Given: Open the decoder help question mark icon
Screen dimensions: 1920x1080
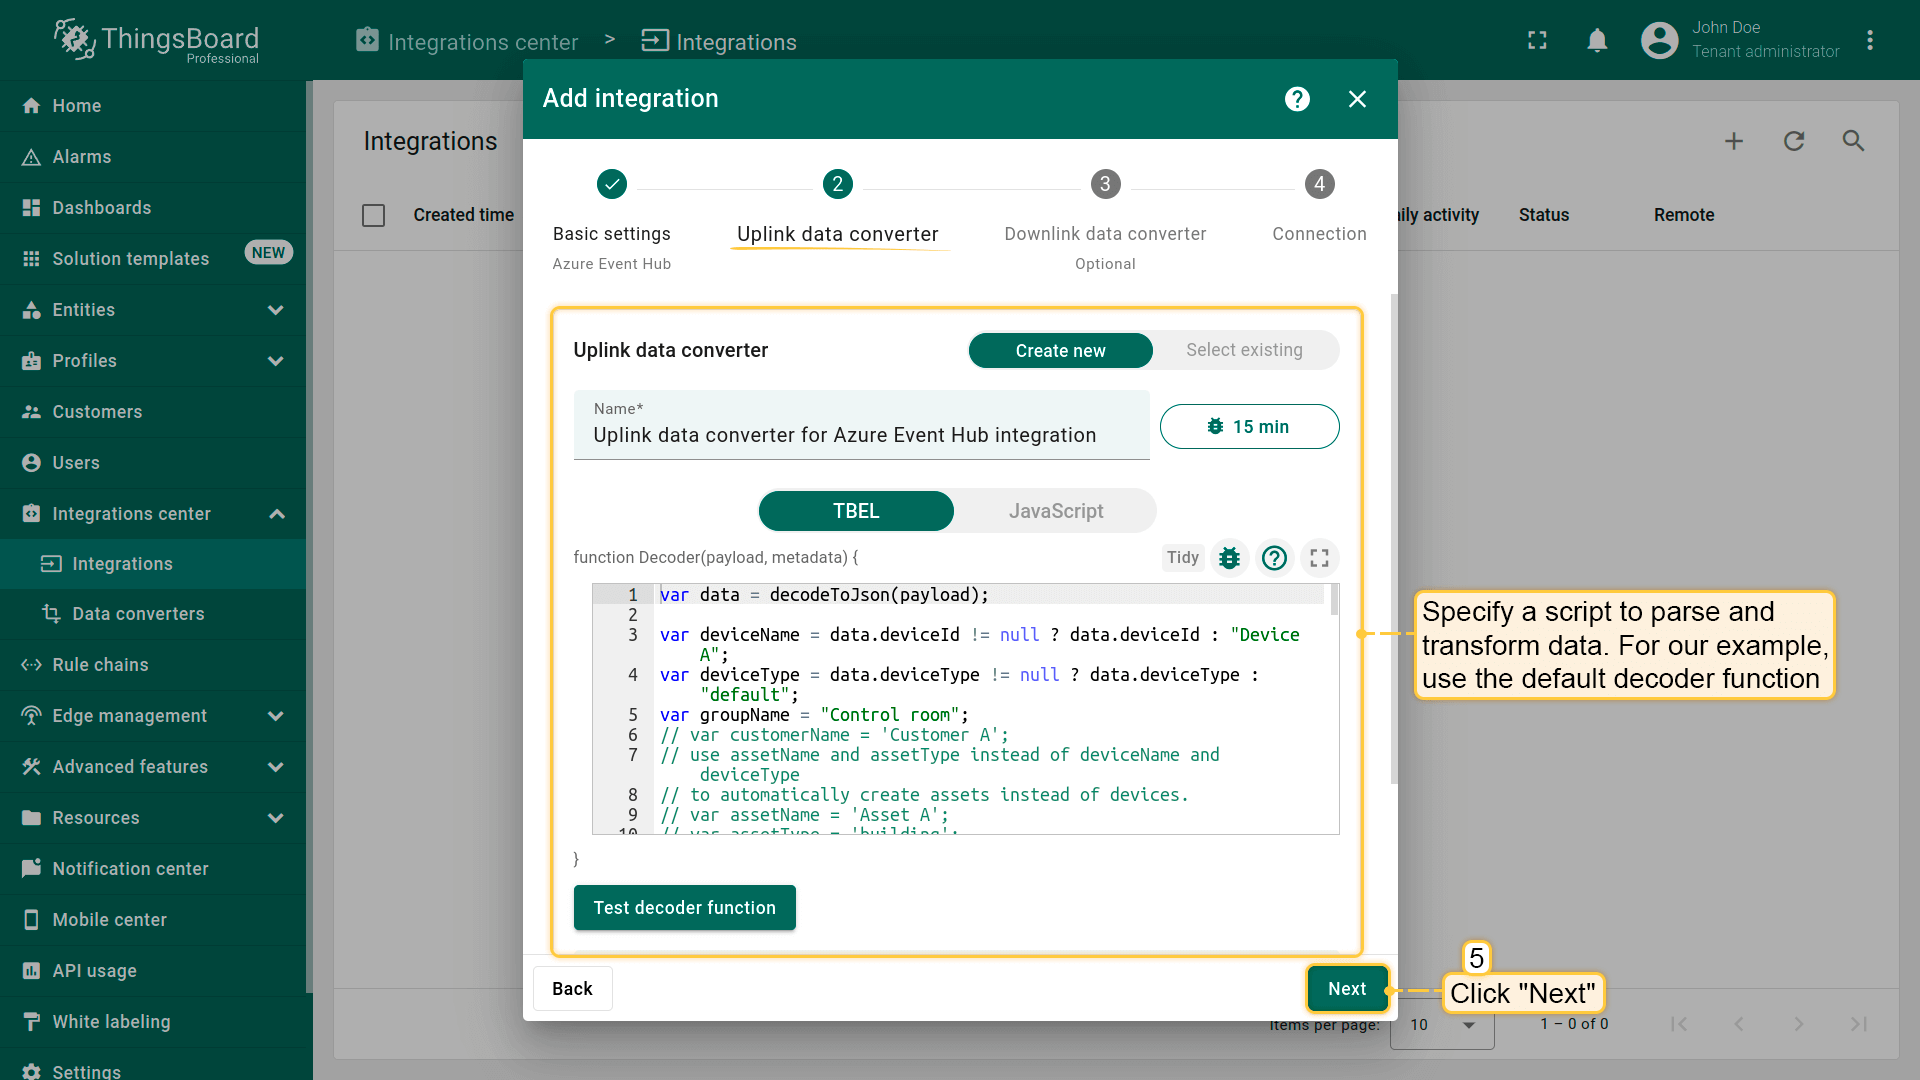Looking at the screenshot, I should point(1274,558).
